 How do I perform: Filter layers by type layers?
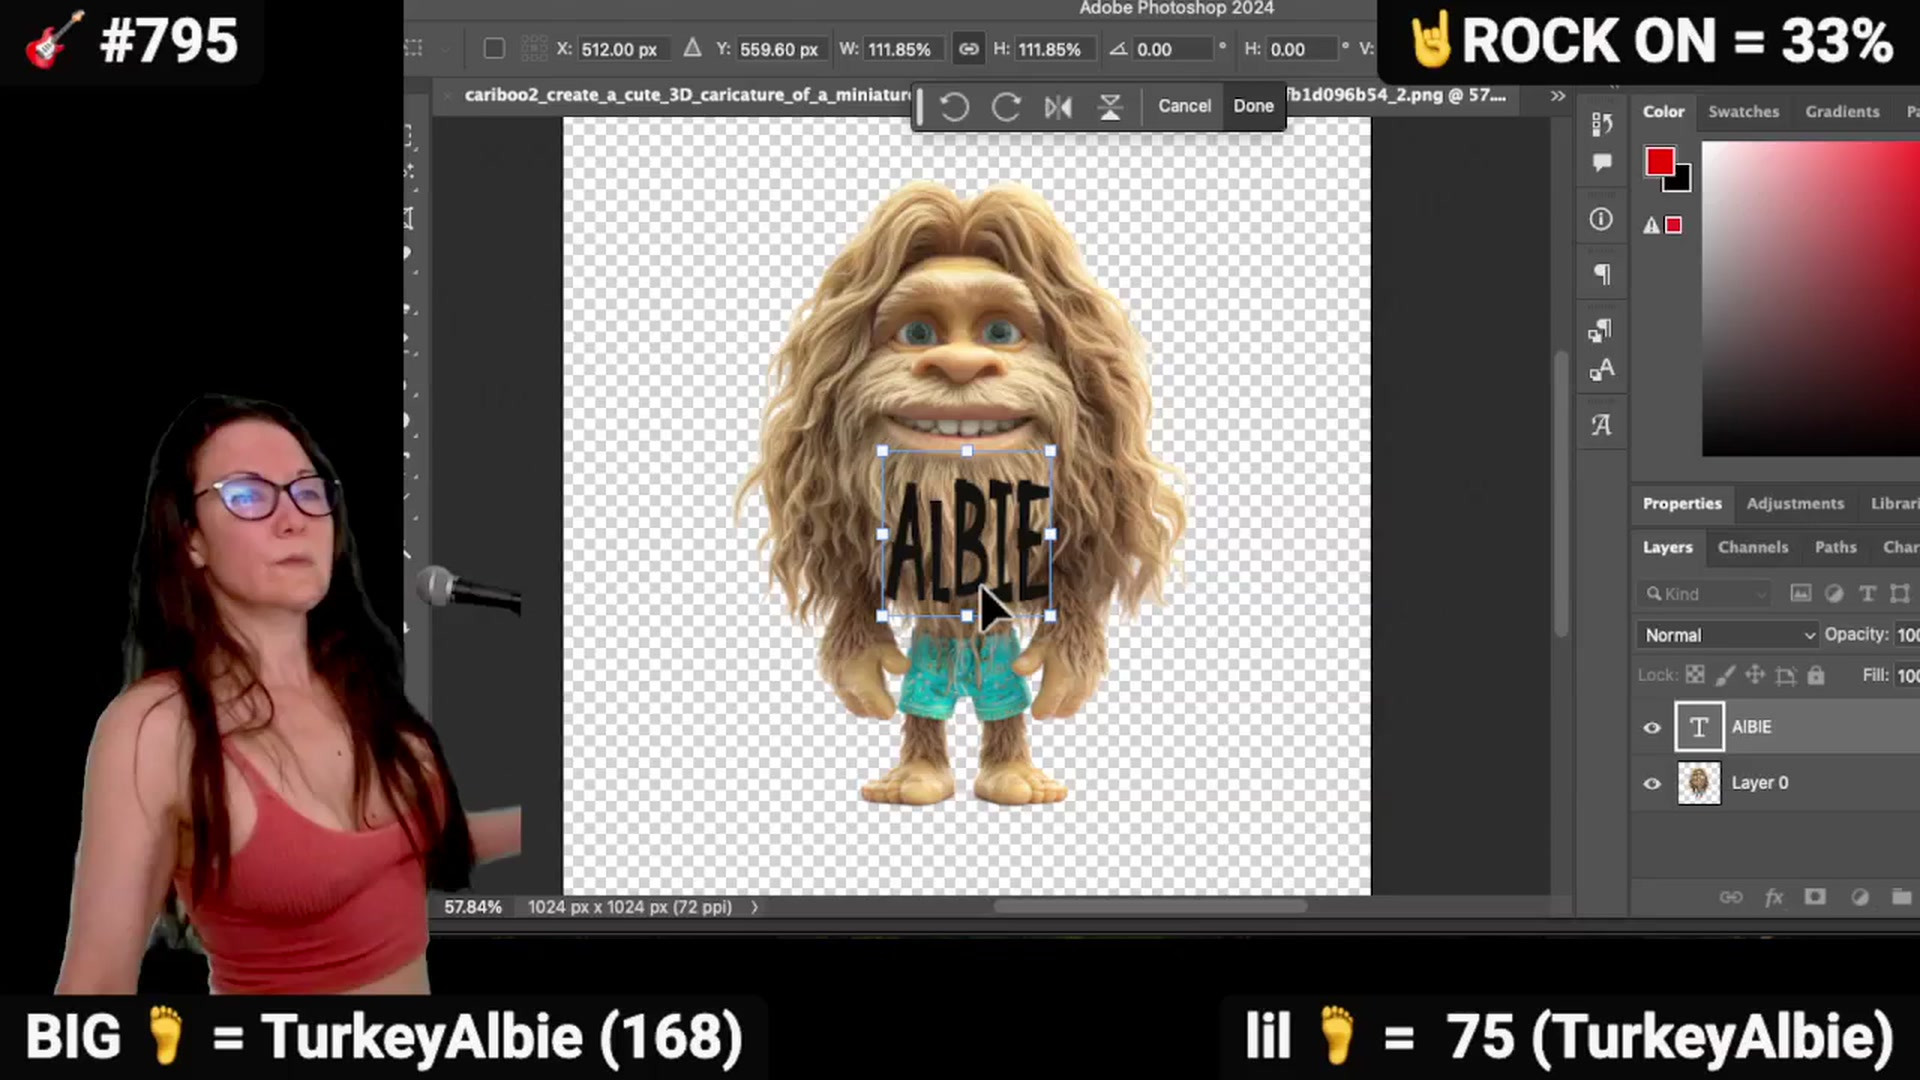click(x=1867, y=594)
